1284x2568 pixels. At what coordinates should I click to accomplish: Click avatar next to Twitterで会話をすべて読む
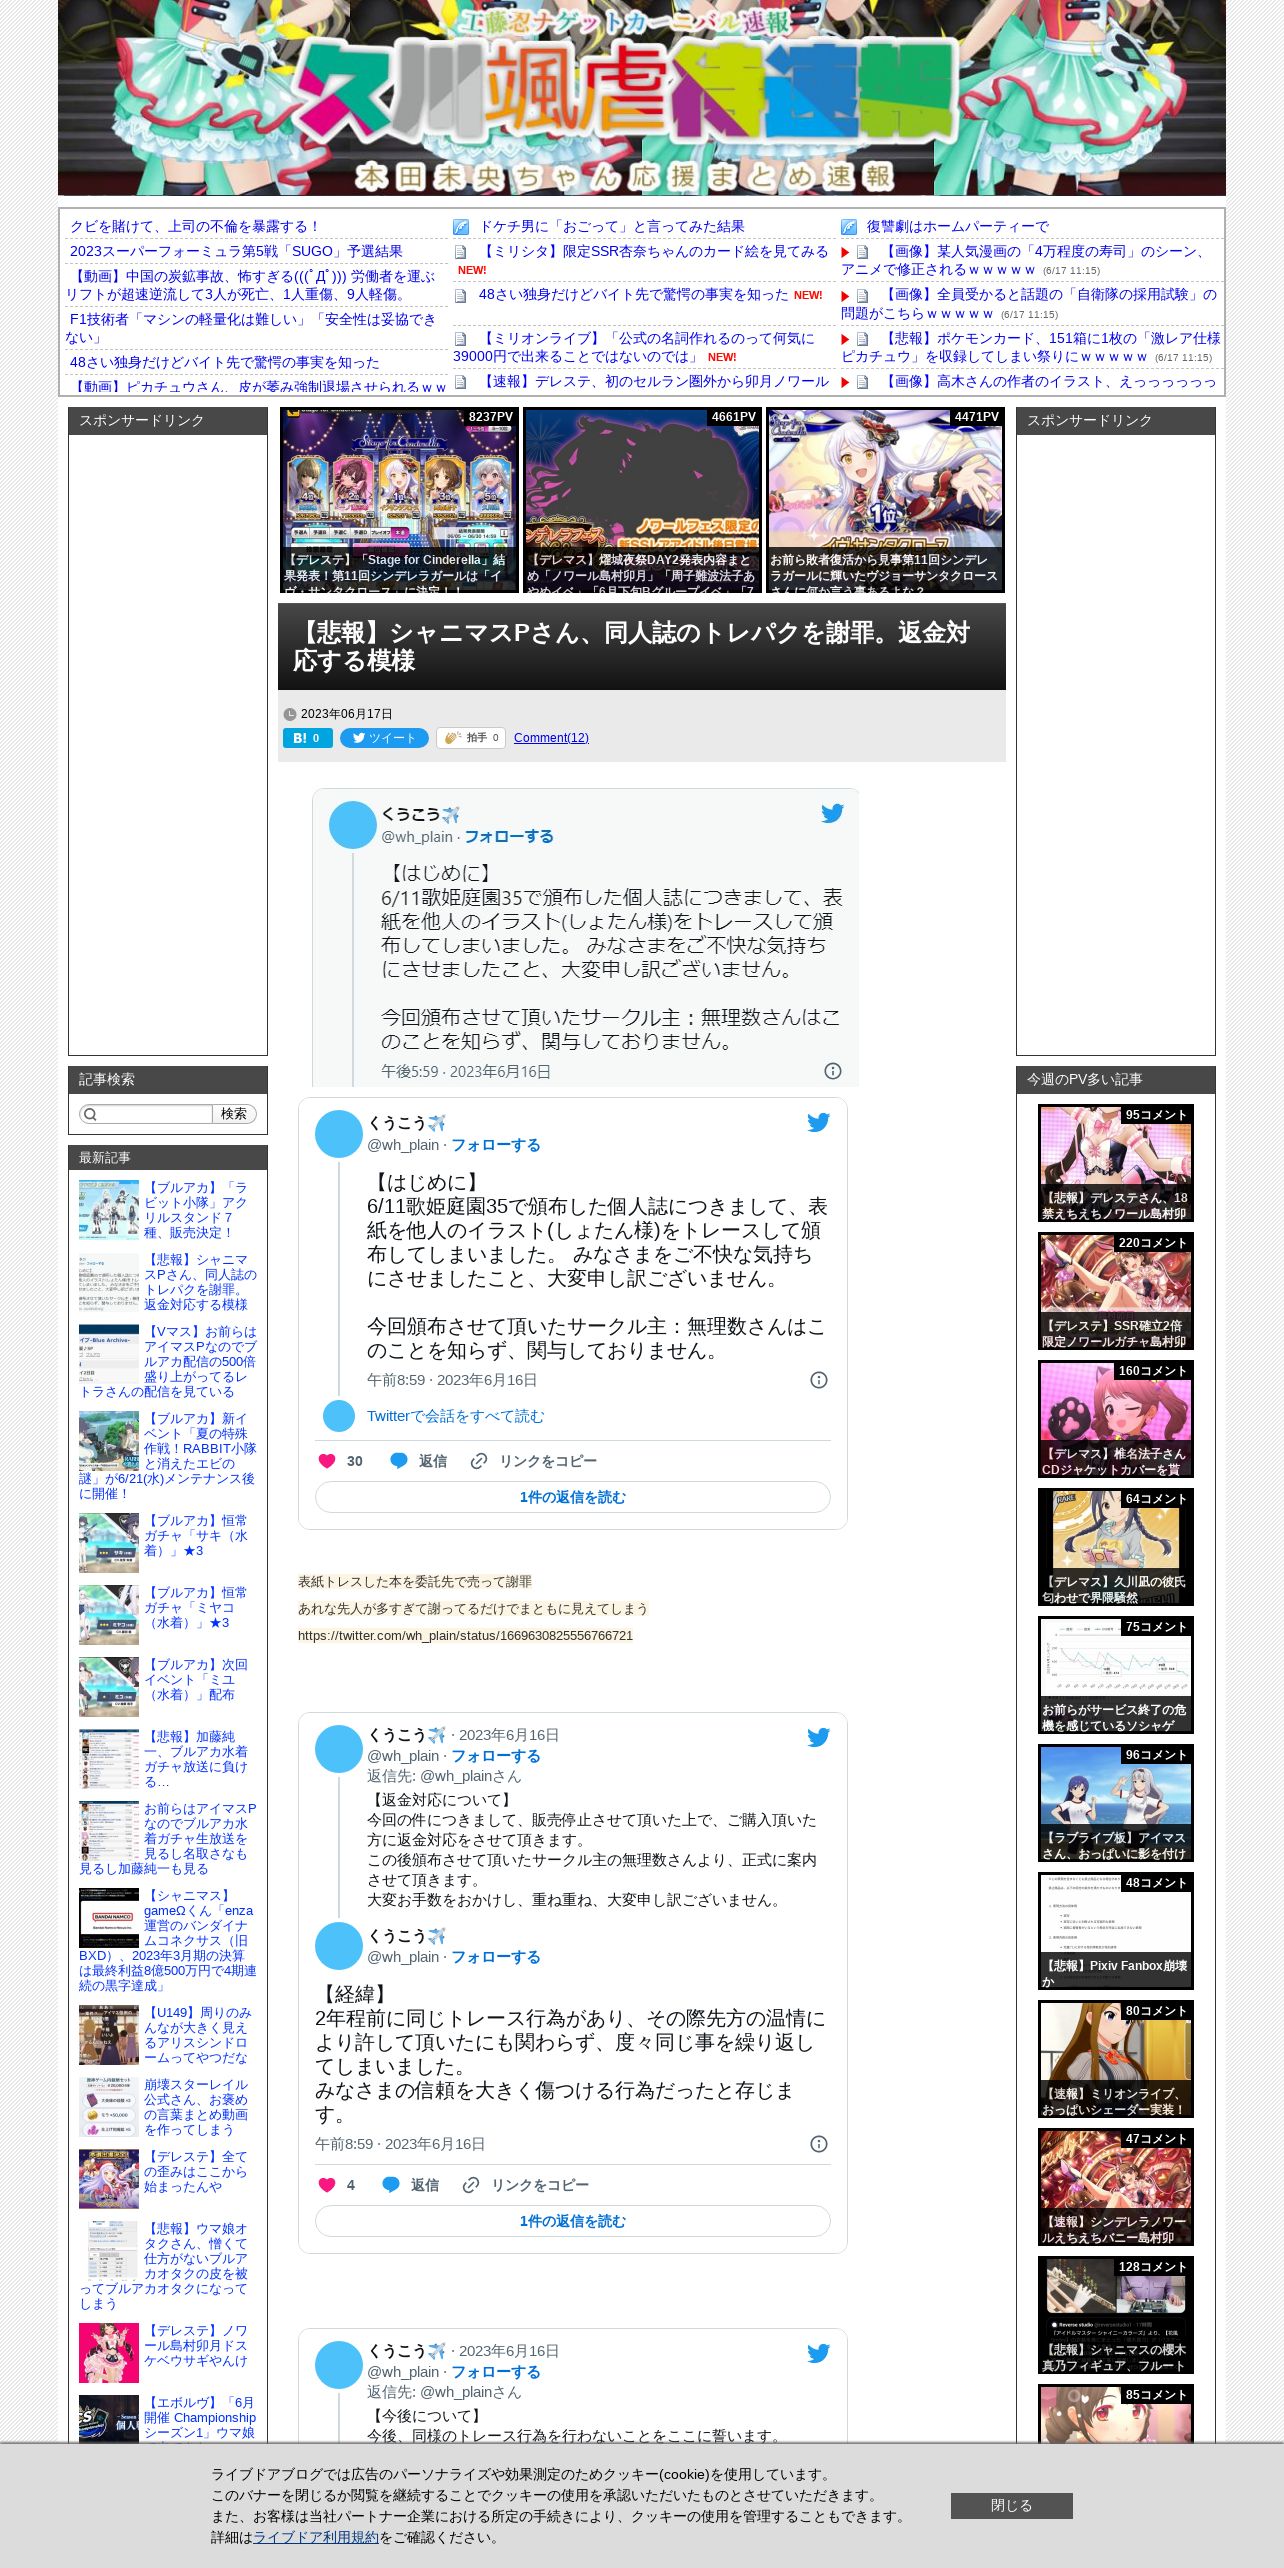[x=339, y=1416]
